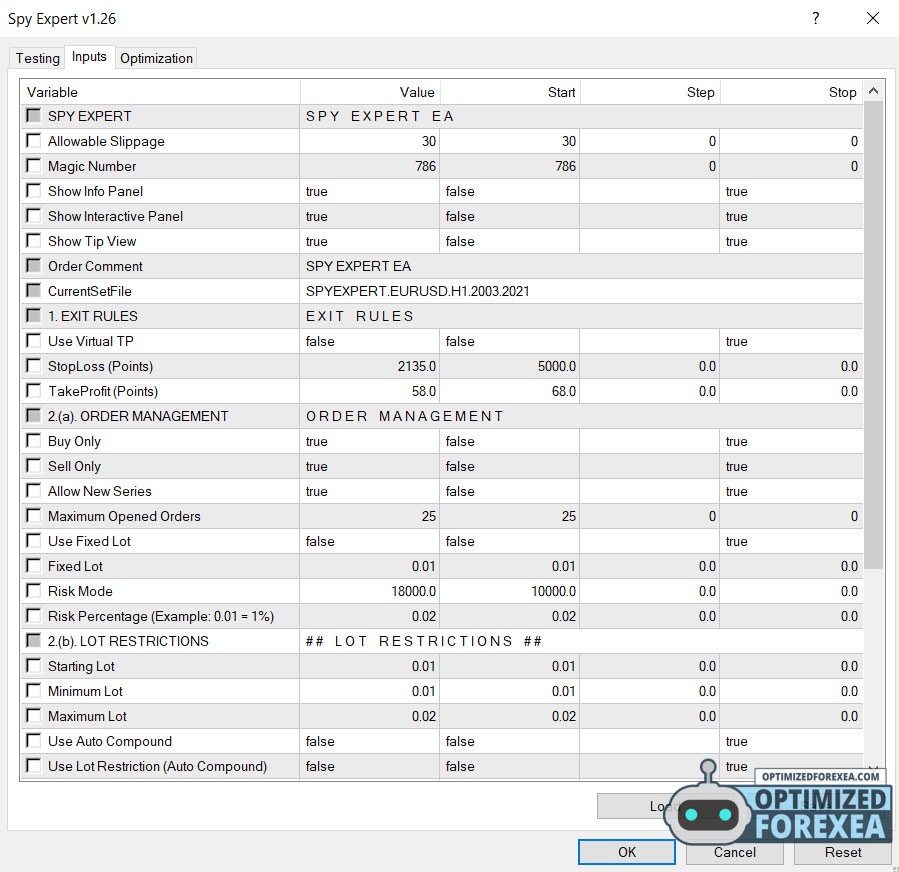Select the Order Comment value SPY EXPERT EA
The image size is (899, 872).
581,266
